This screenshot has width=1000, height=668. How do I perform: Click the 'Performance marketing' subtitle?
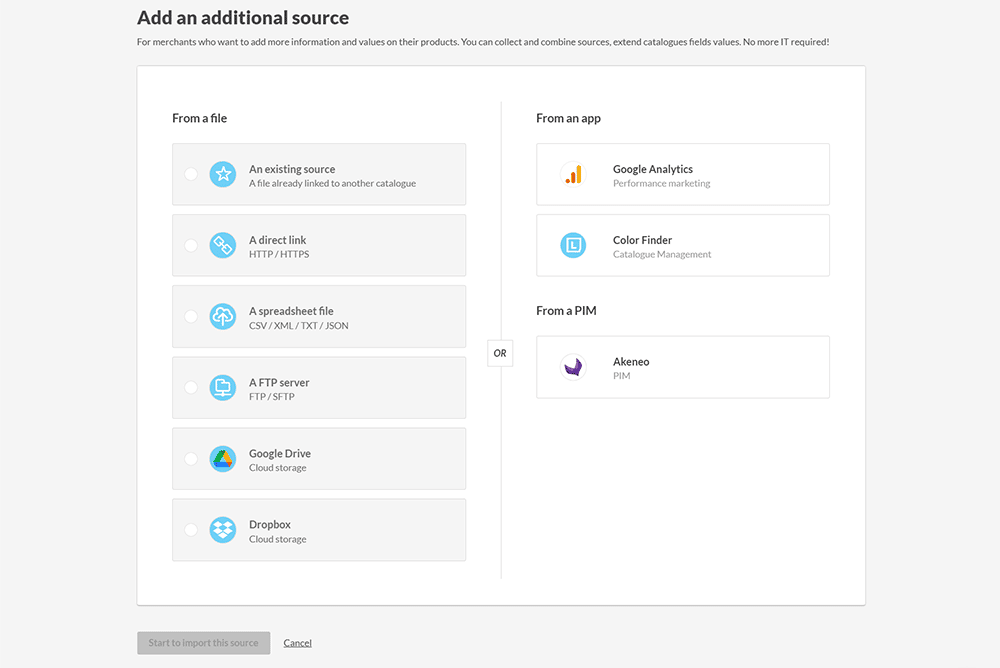[661, 183]
